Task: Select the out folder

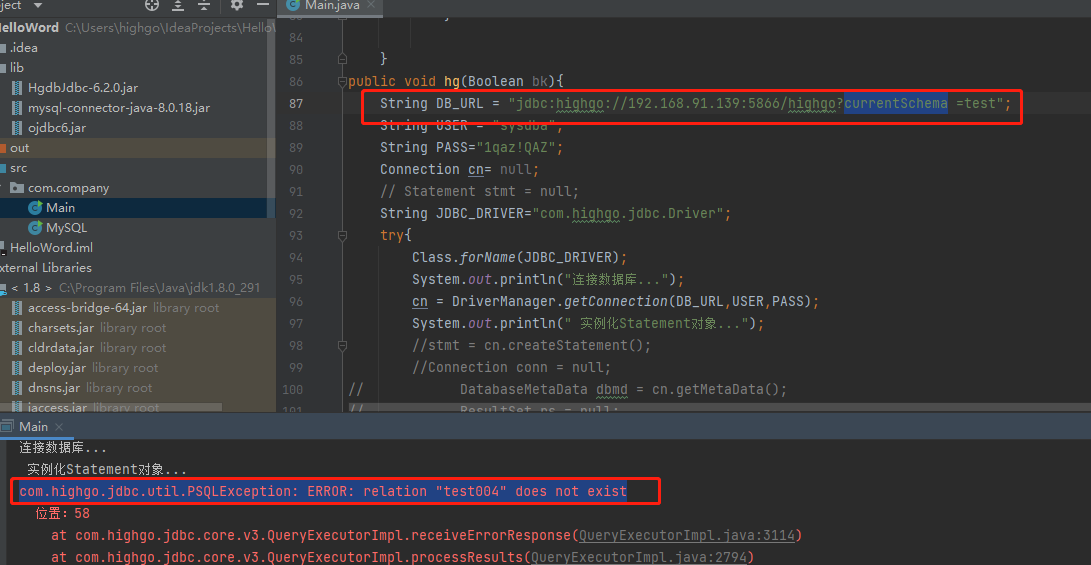Action: point(19,148)
